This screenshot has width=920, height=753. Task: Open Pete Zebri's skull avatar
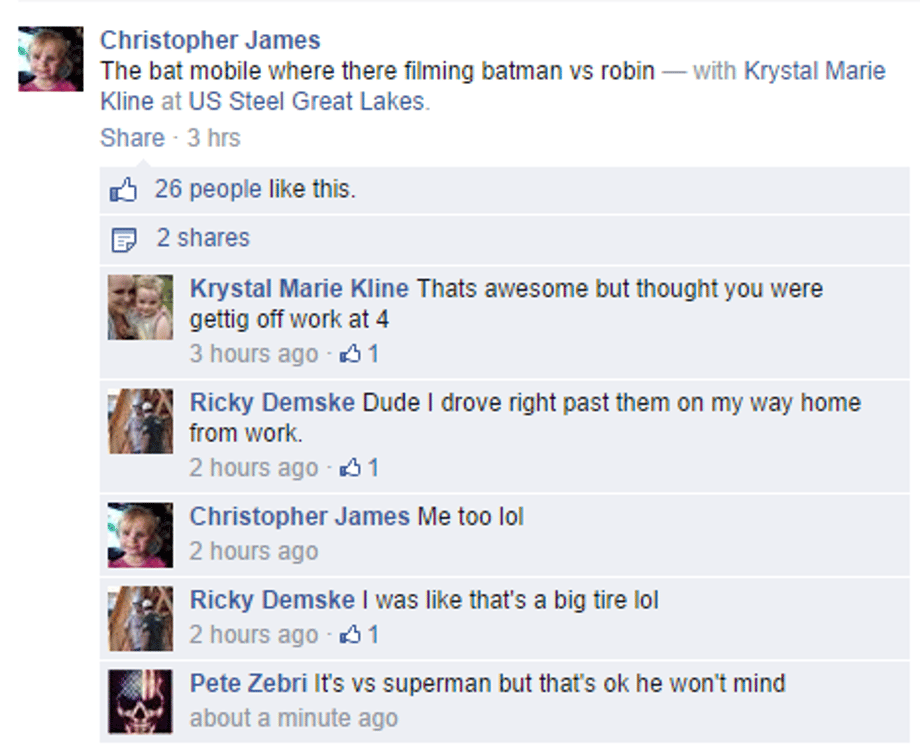[141, 702]
